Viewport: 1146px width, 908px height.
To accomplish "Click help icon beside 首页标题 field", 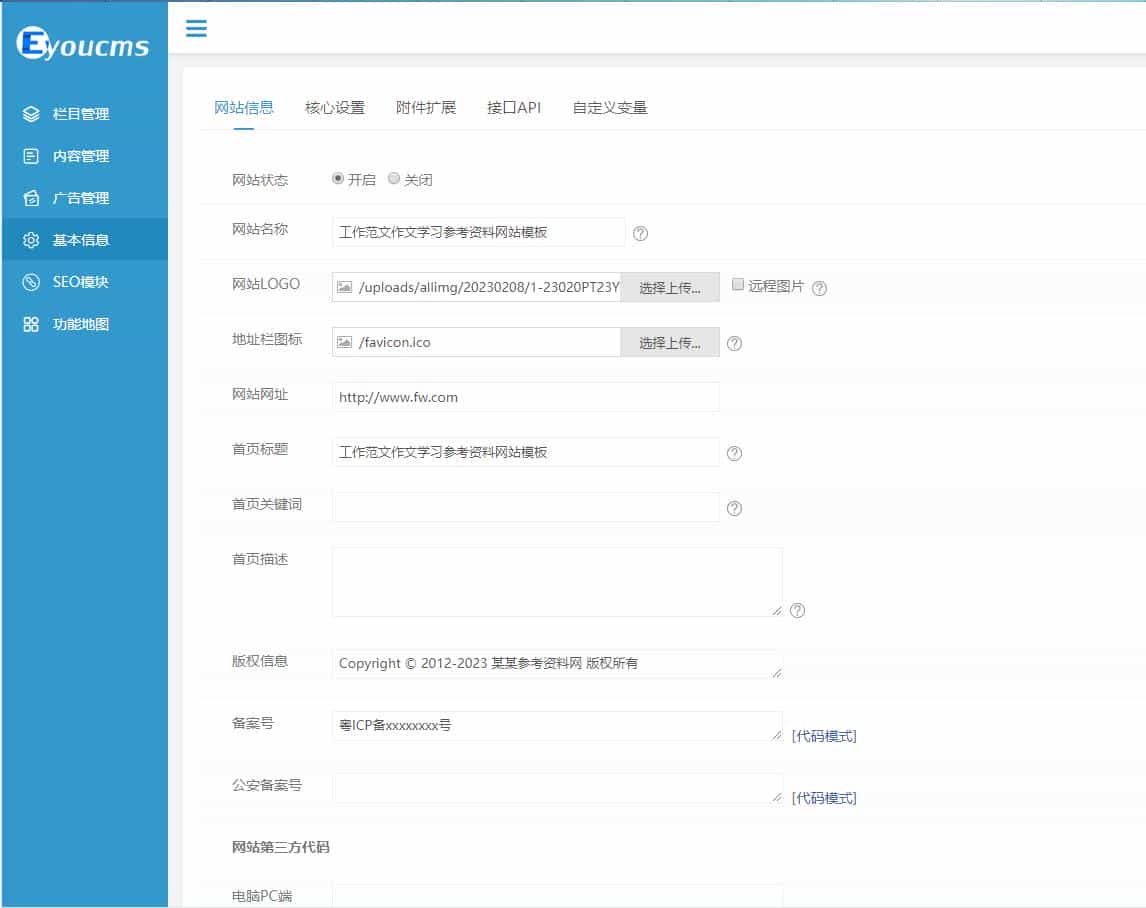I will point(735,453).
